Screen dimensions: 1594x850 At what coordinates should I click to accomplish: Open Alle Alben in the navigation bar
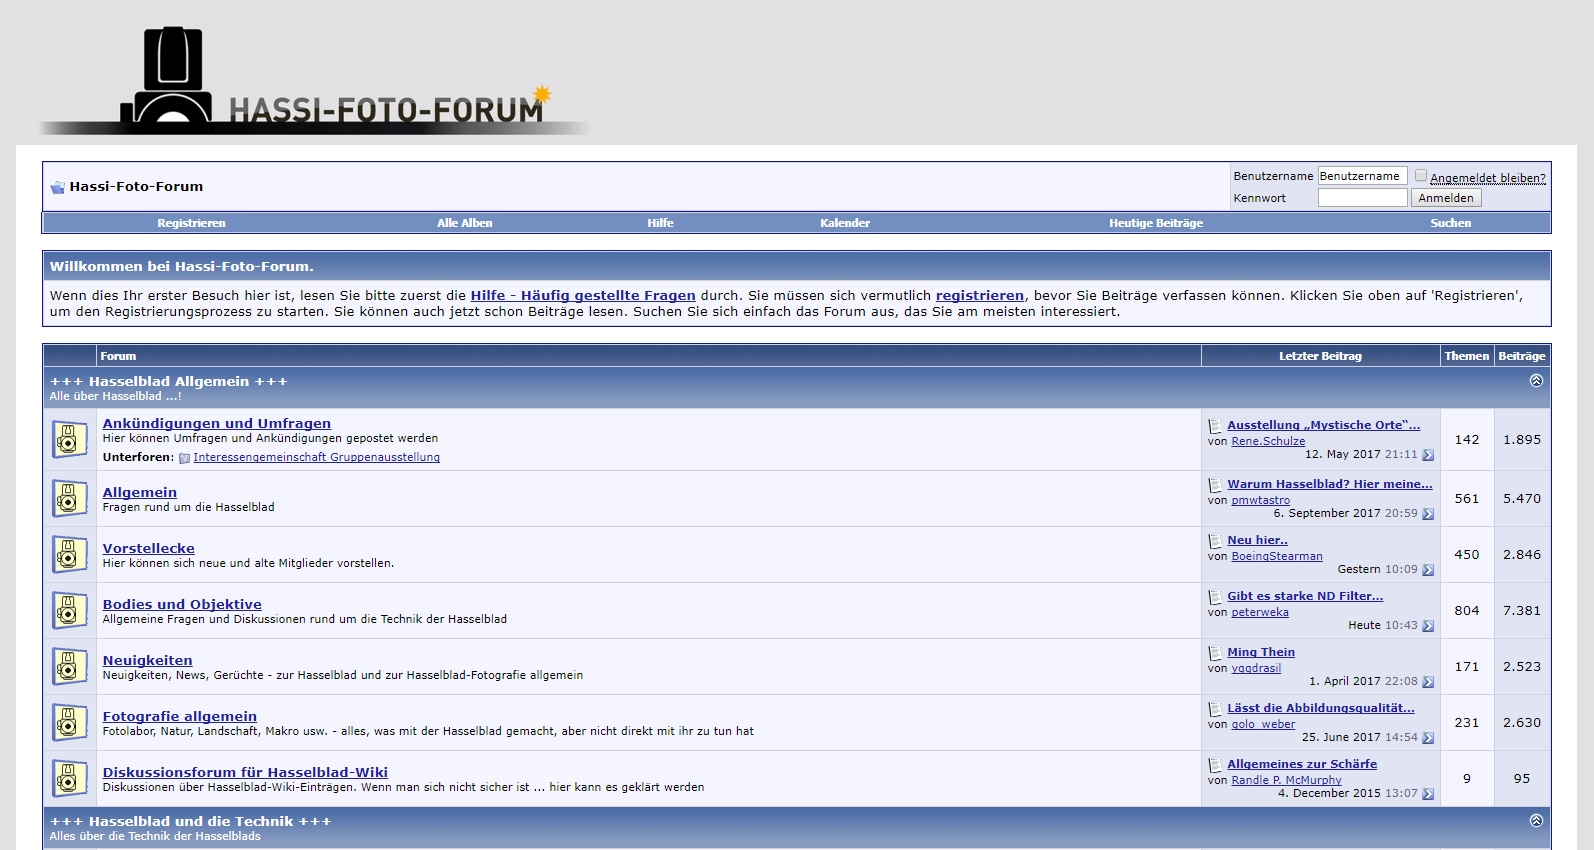pos(464,223)
